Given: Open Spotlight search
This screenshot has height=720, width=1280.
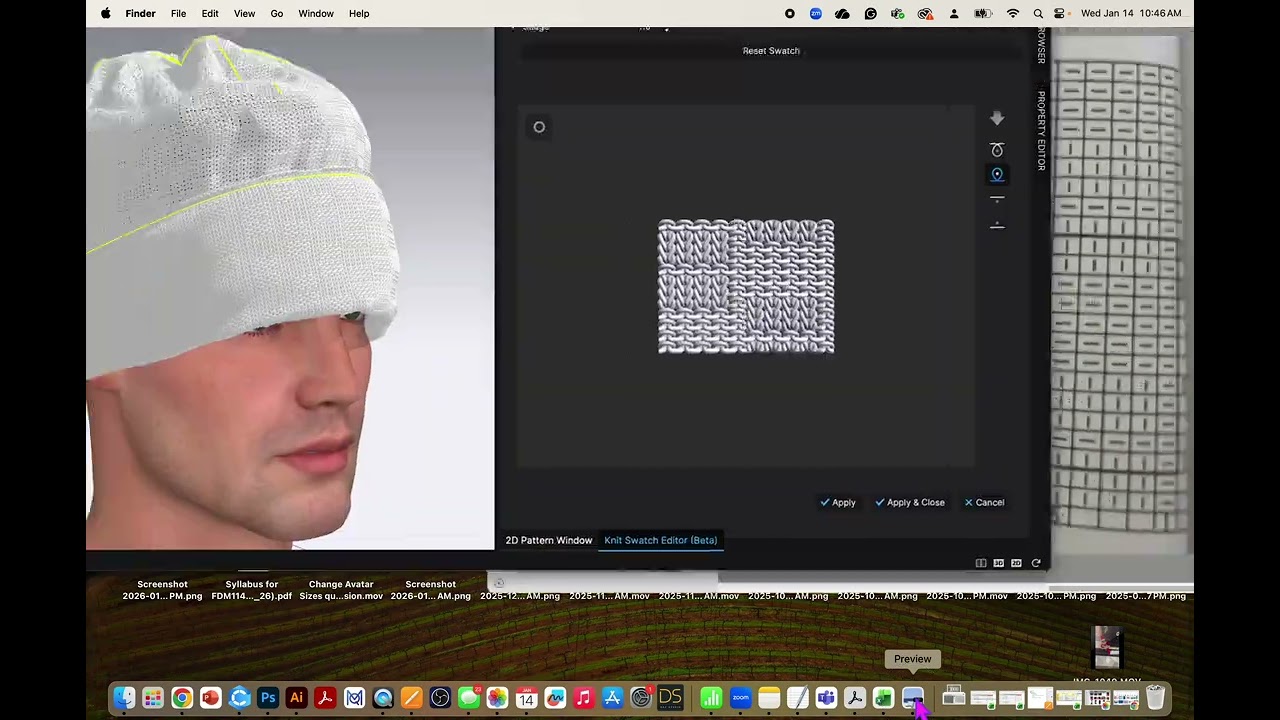Looking at the screenshot, I should (1038, 14).
